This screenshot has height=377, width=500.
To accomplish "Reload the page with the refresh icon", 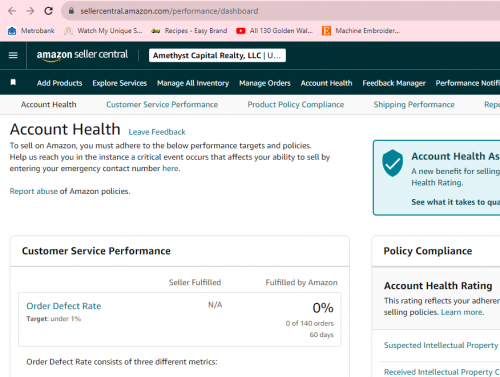I will pos(49,11).
